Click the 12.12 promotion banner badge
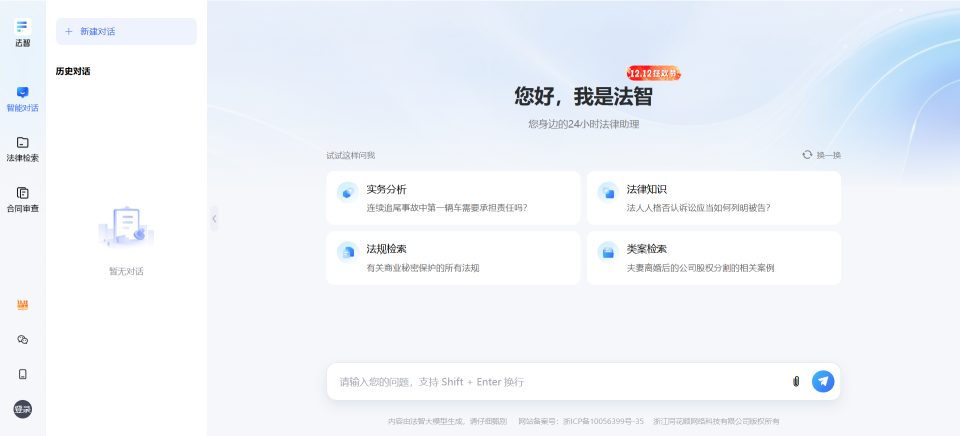The image size is (960, 436). coord(653,73)
